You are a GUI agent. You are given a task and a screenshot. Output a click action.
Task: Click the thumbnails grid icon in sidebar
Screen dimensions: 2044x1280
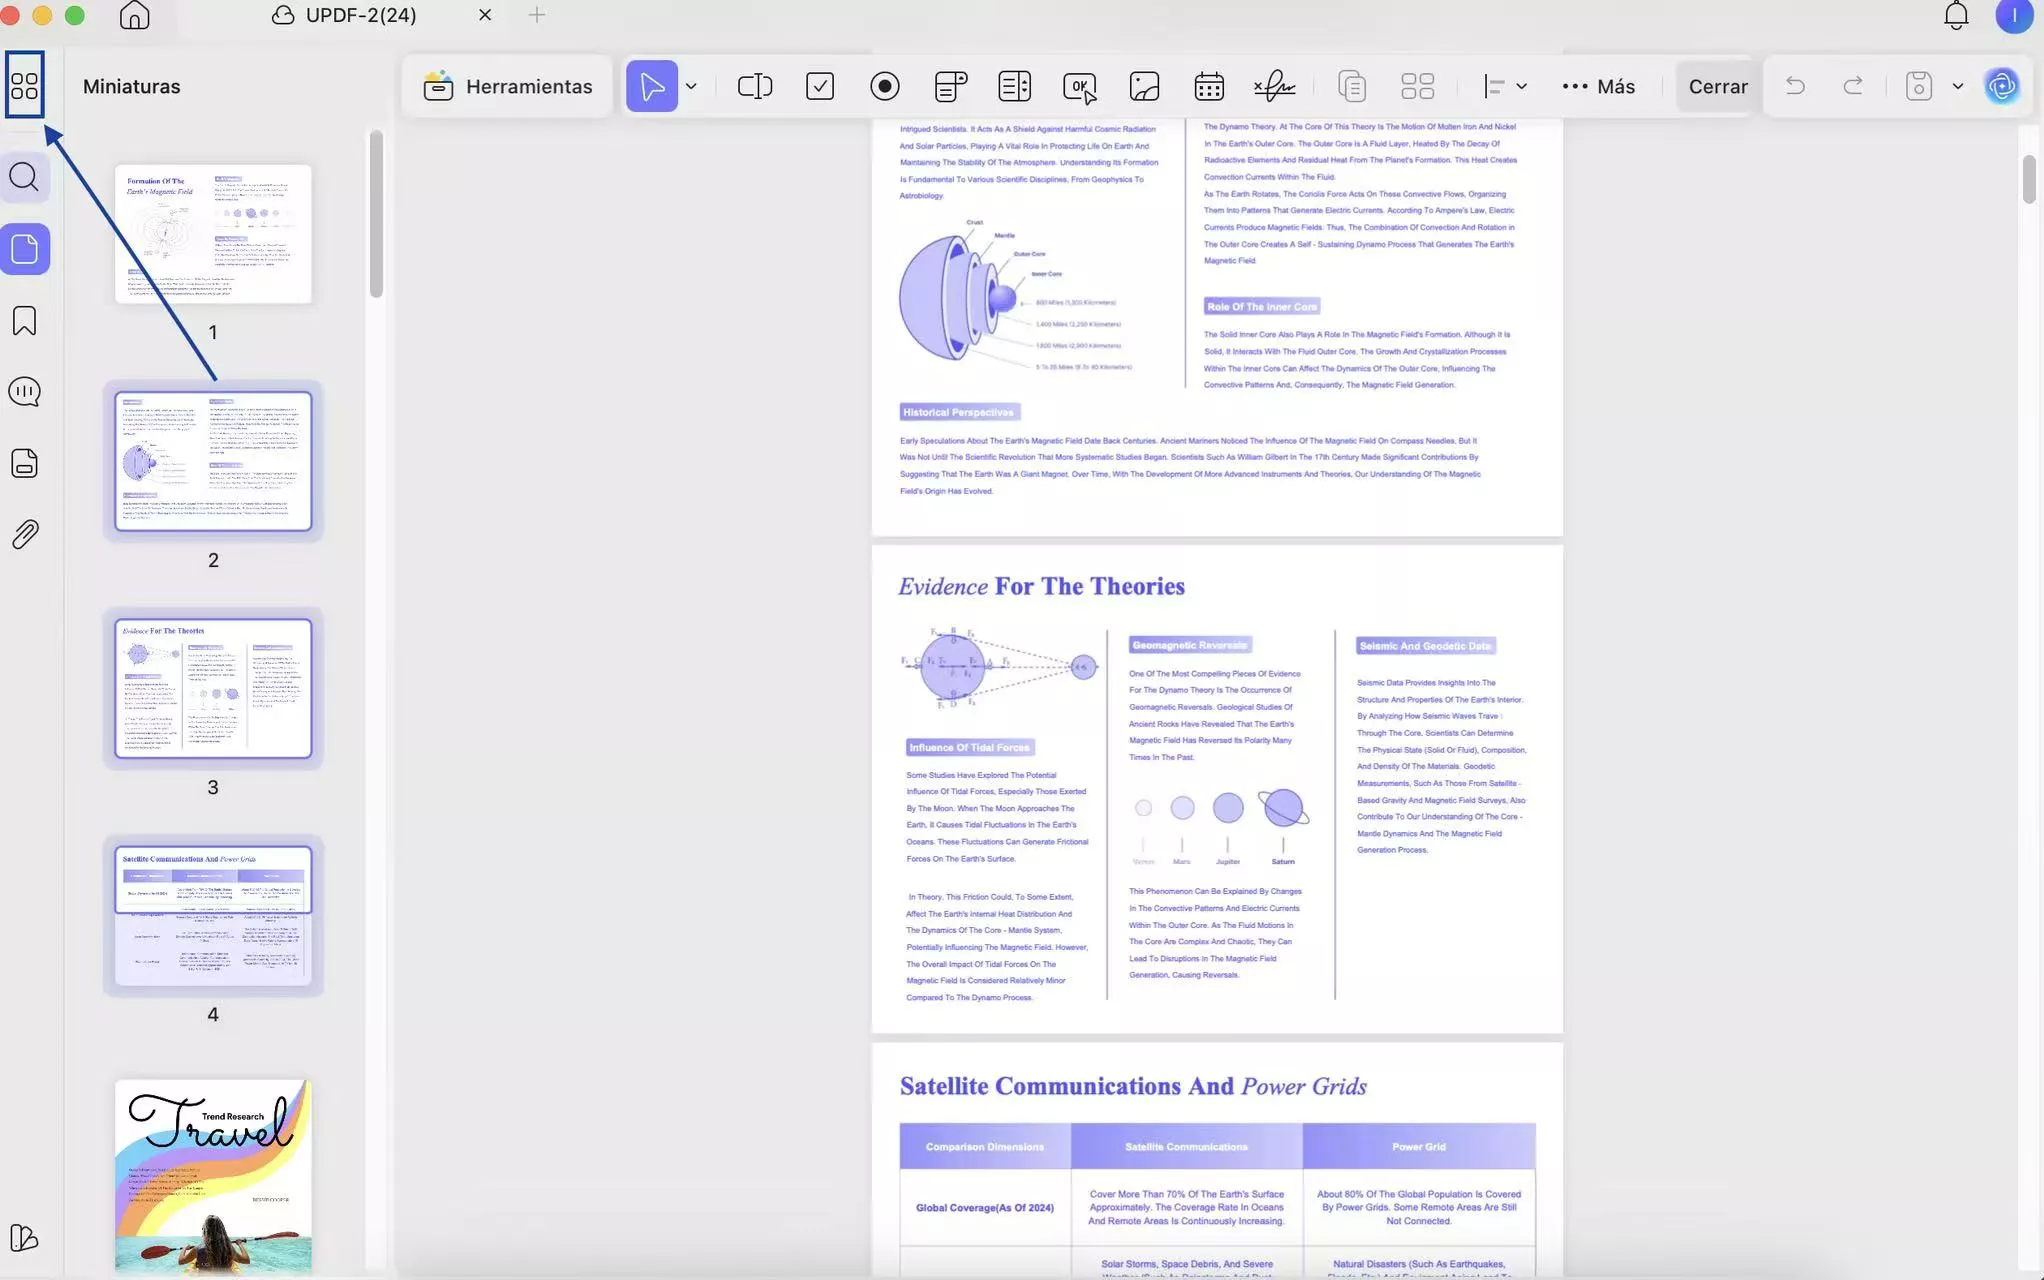[x=24, y=85]
